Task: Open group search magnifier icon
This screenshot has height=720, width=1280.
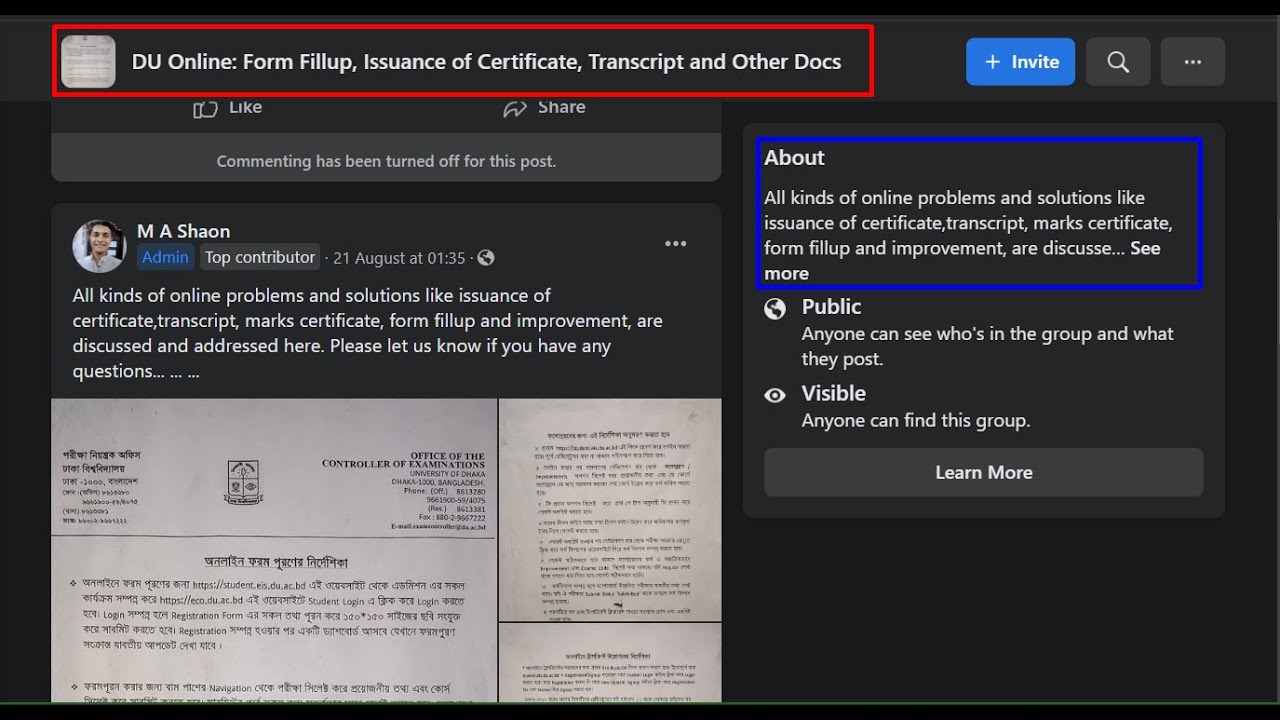Action: pos(1118,62)
